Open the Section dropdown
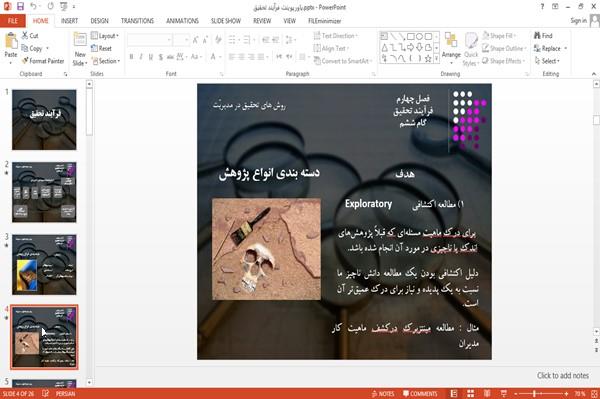The image size is (600, 399). [x=106, y=61]
